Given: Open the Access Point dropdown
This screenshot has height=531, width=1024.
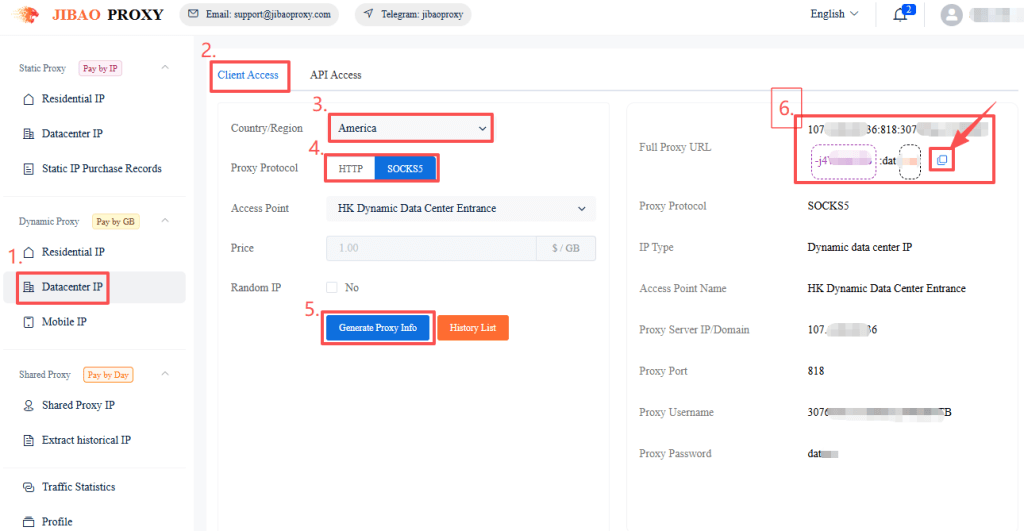Looking at the screenshot, I should point(460,208).
